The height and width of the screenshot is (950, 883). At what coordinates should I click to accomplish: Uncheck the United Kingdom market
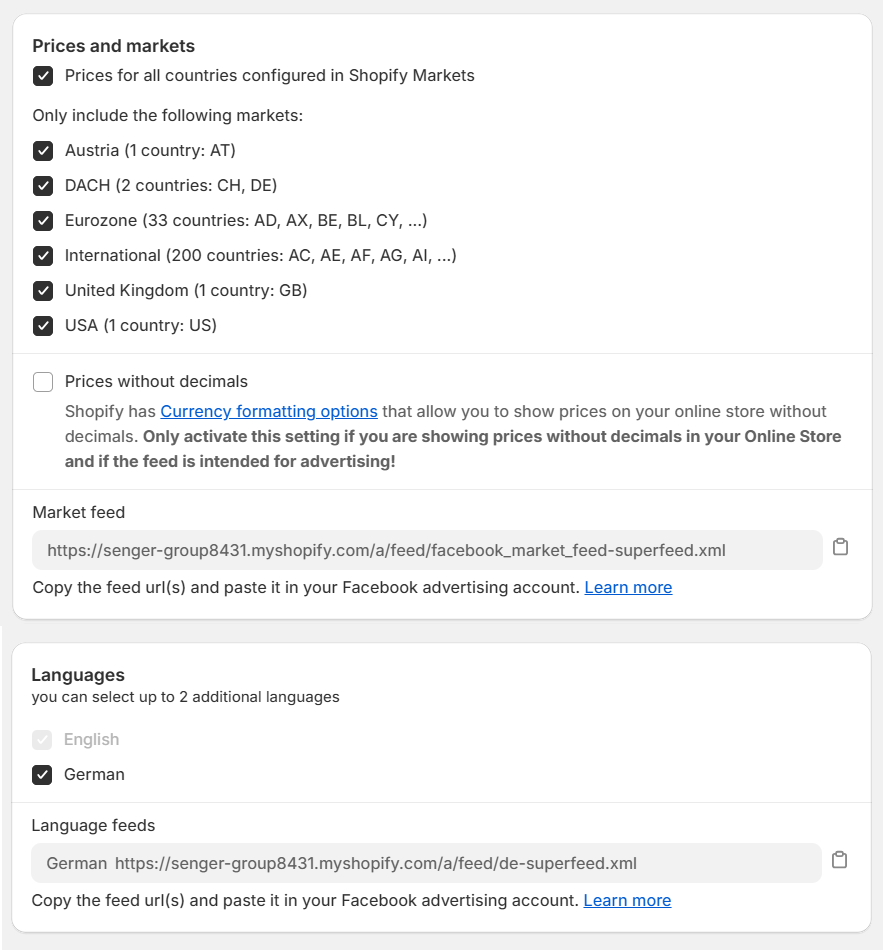coord(43,291)
